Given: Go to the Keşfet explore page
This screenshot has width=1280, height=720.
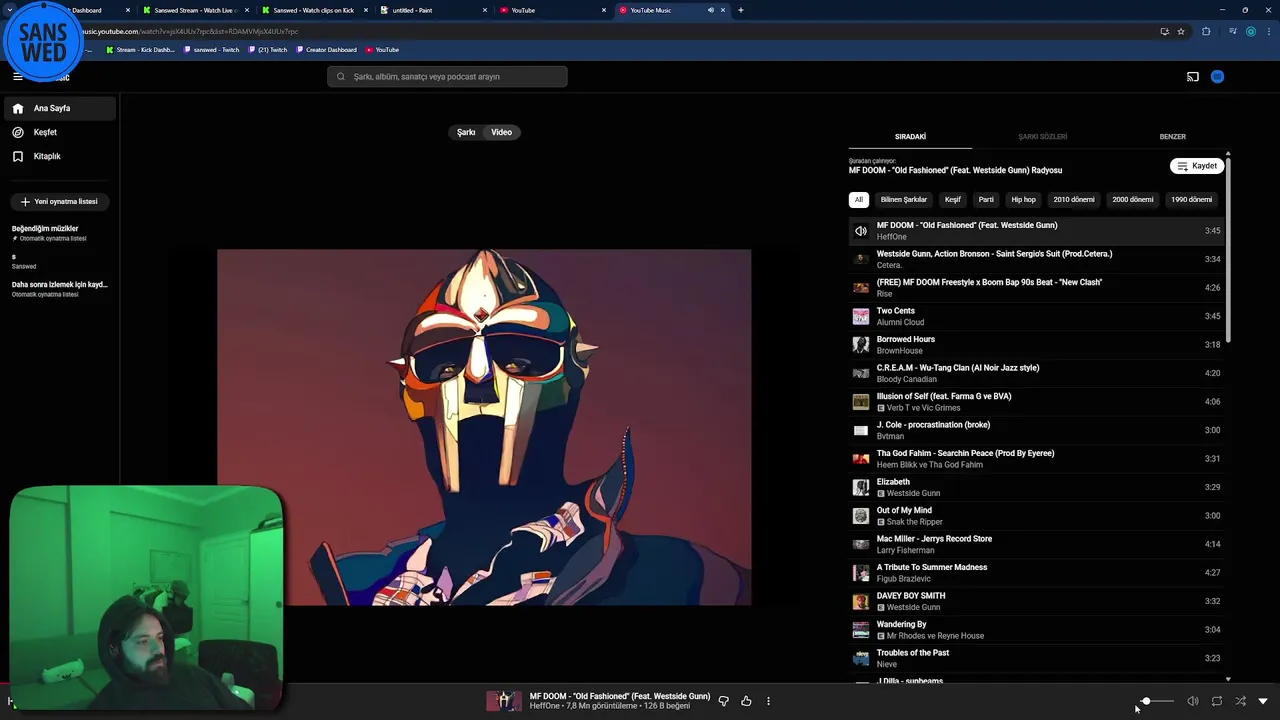Looking at the screenshot, I should click(x=59, y=132).
